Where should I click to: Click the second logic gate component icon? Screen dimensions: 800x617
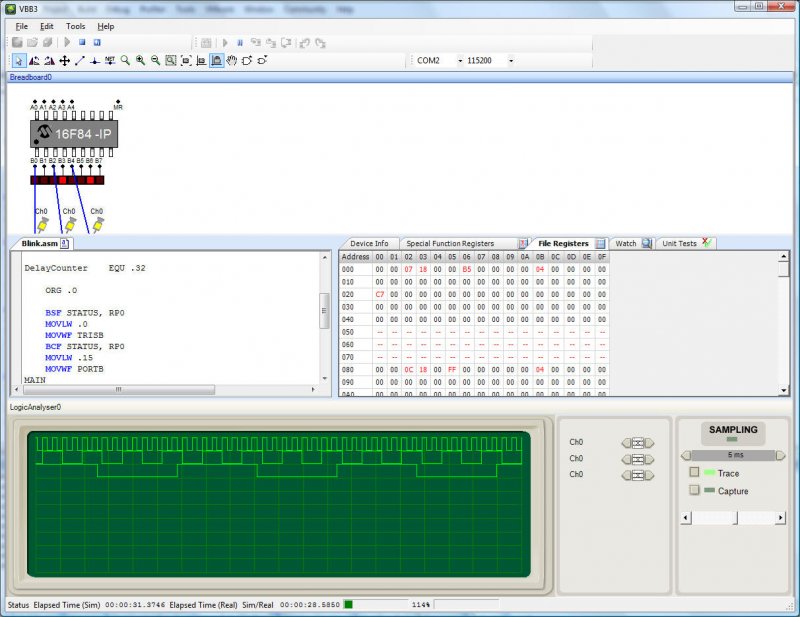pos(262,61)
